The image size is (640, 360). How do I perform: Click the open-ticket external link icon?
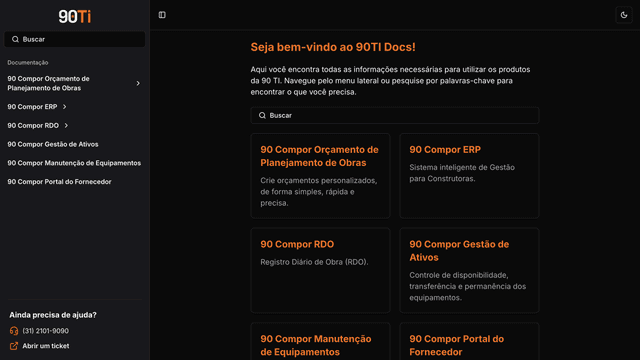tap(14, 346)
